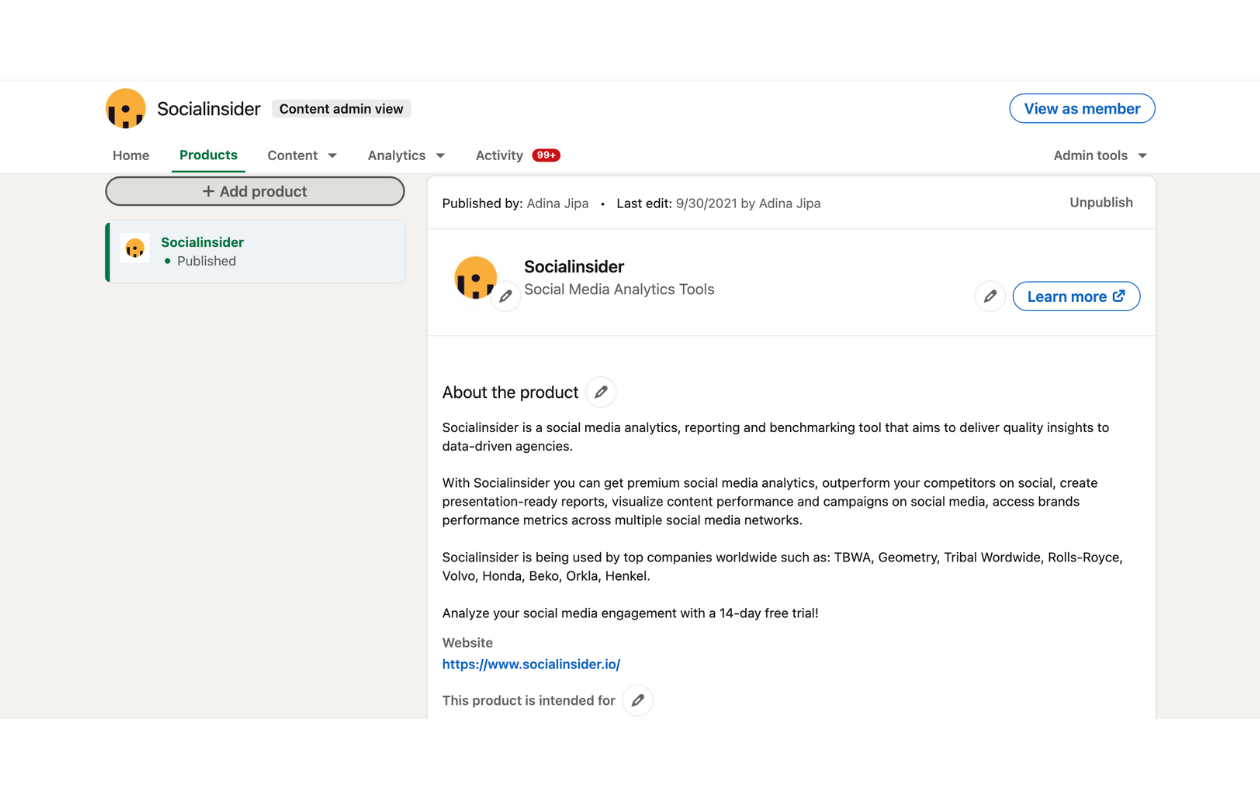Select Socialinsider product in the sidebar
1260x800 pixels.
pyautogui.click(x=256, y=252)
